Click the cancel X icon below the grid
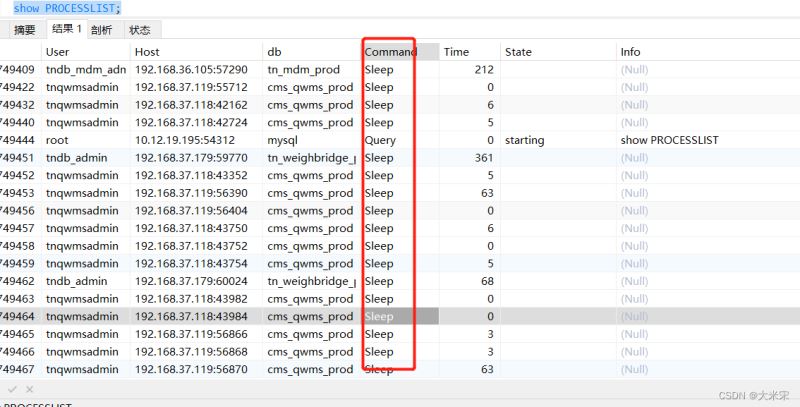 tap(30, 389)
